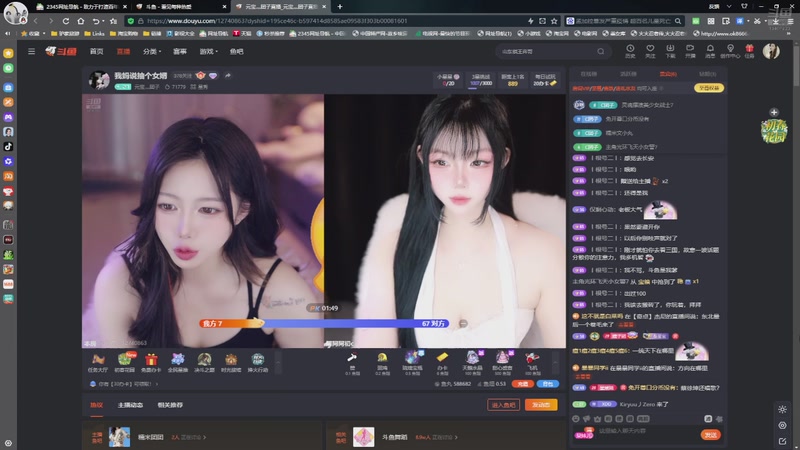Open the 收藏 bookmarks folder dropdown
This screenshot has width=800, height=450.
pos(33,34)
